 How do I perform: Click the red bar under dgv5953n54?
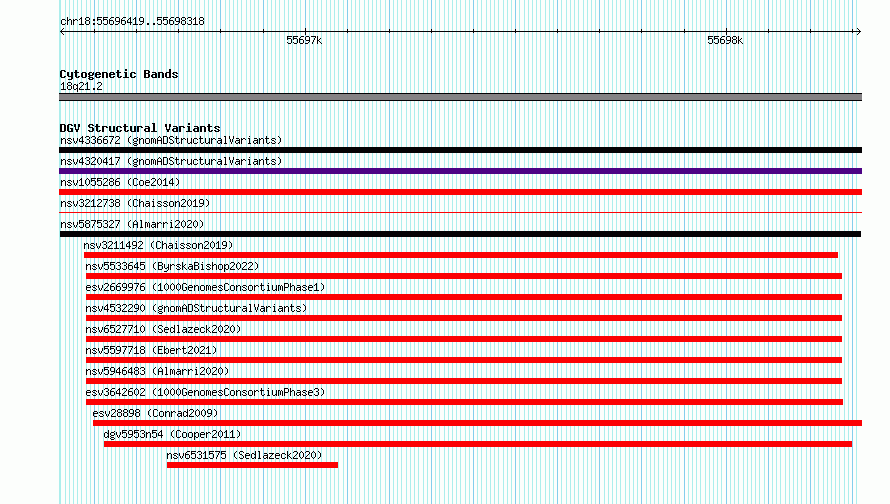point(478,444)
